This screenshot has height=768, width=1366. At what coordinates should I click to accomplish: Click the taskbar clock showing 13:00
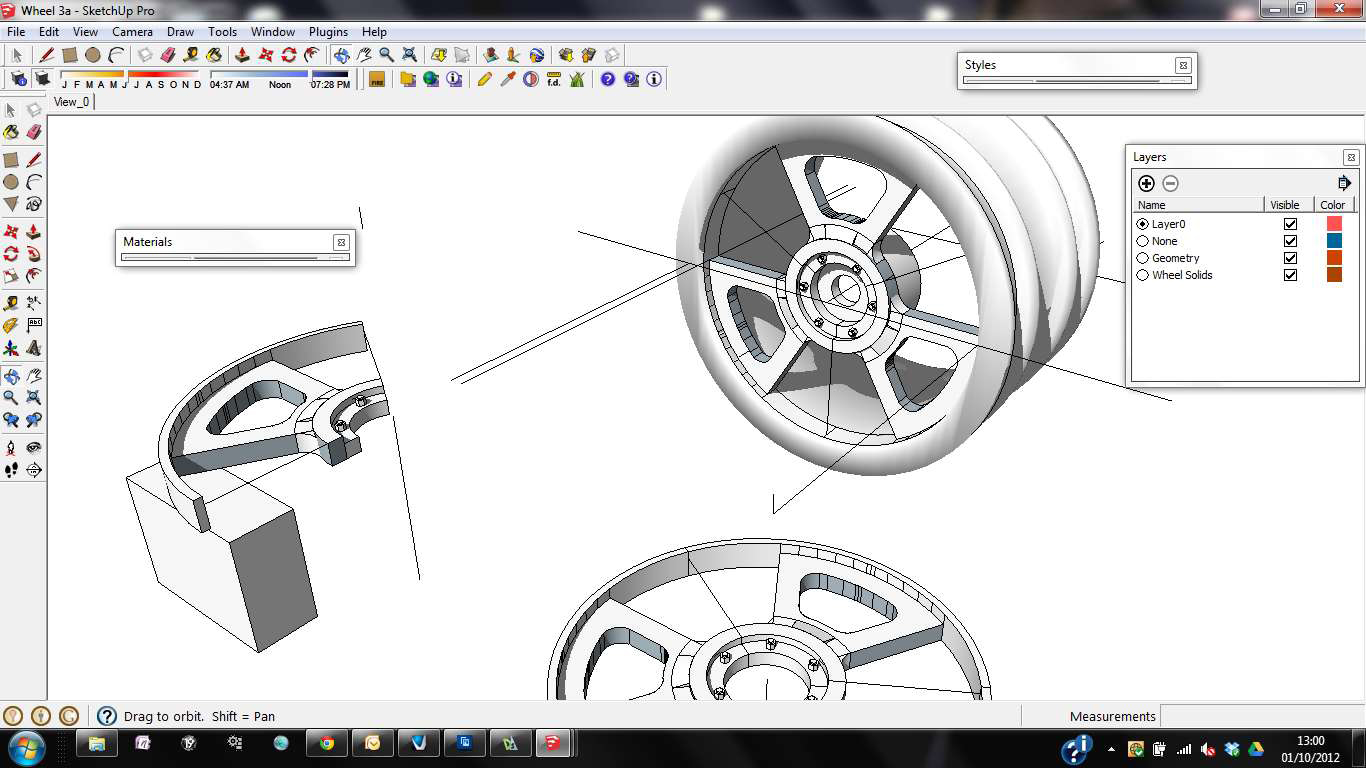click(1310, 748)
